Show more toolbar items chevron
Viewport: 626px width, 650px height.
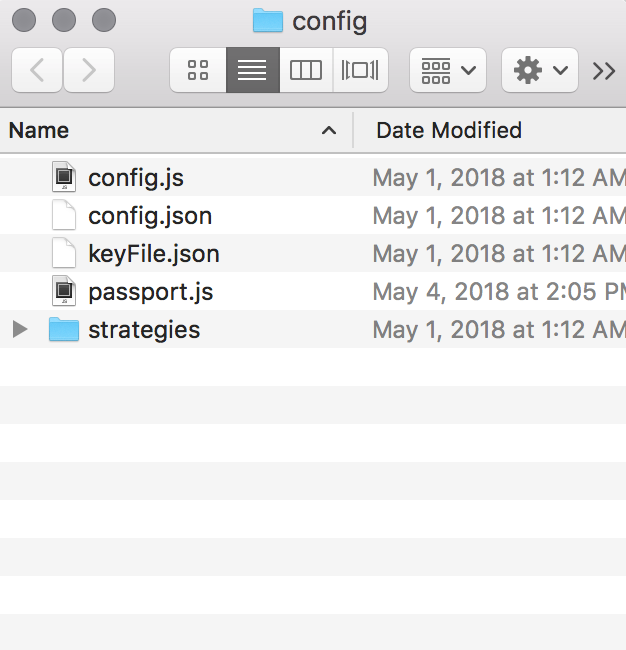pos(604,70)
